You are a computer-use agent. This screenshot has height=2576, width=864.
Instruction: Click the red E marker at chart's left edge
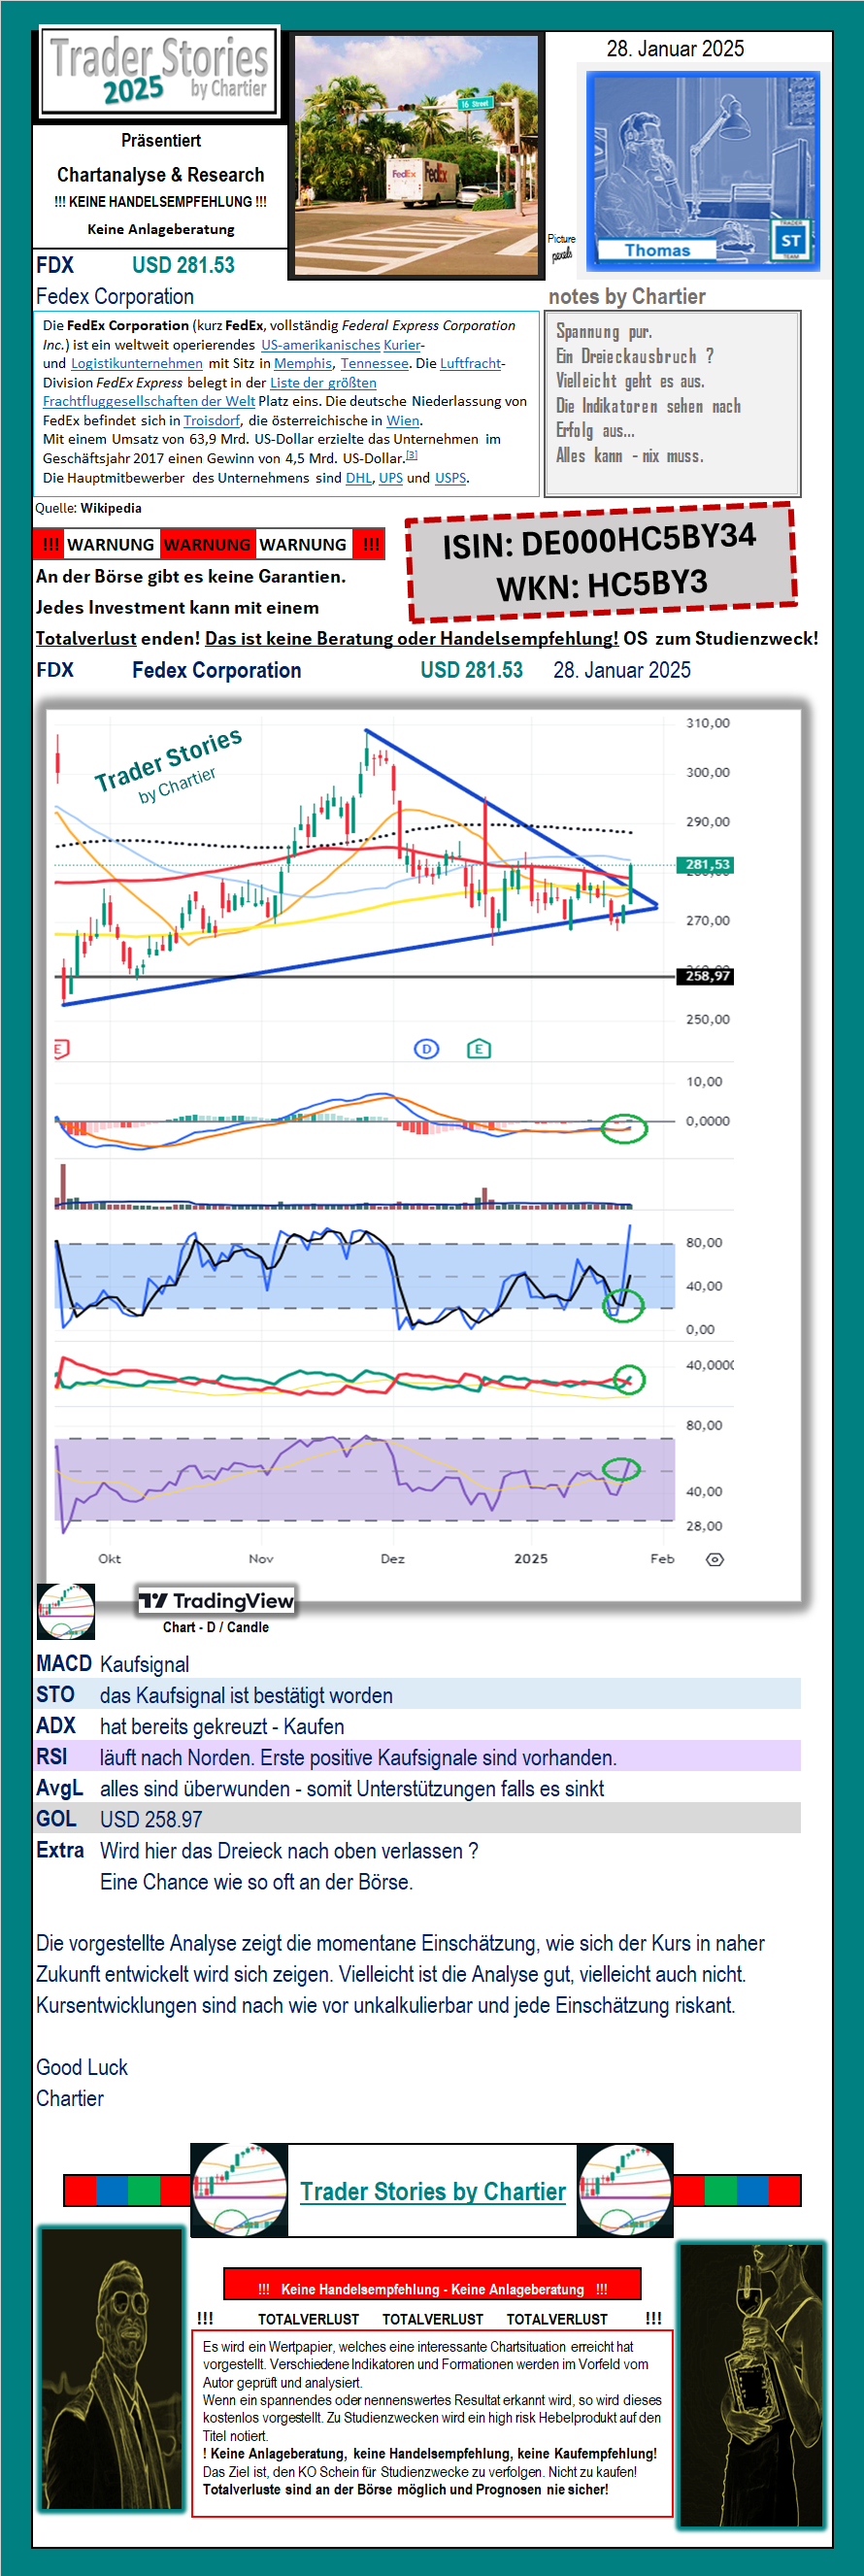click(61, 1049)
